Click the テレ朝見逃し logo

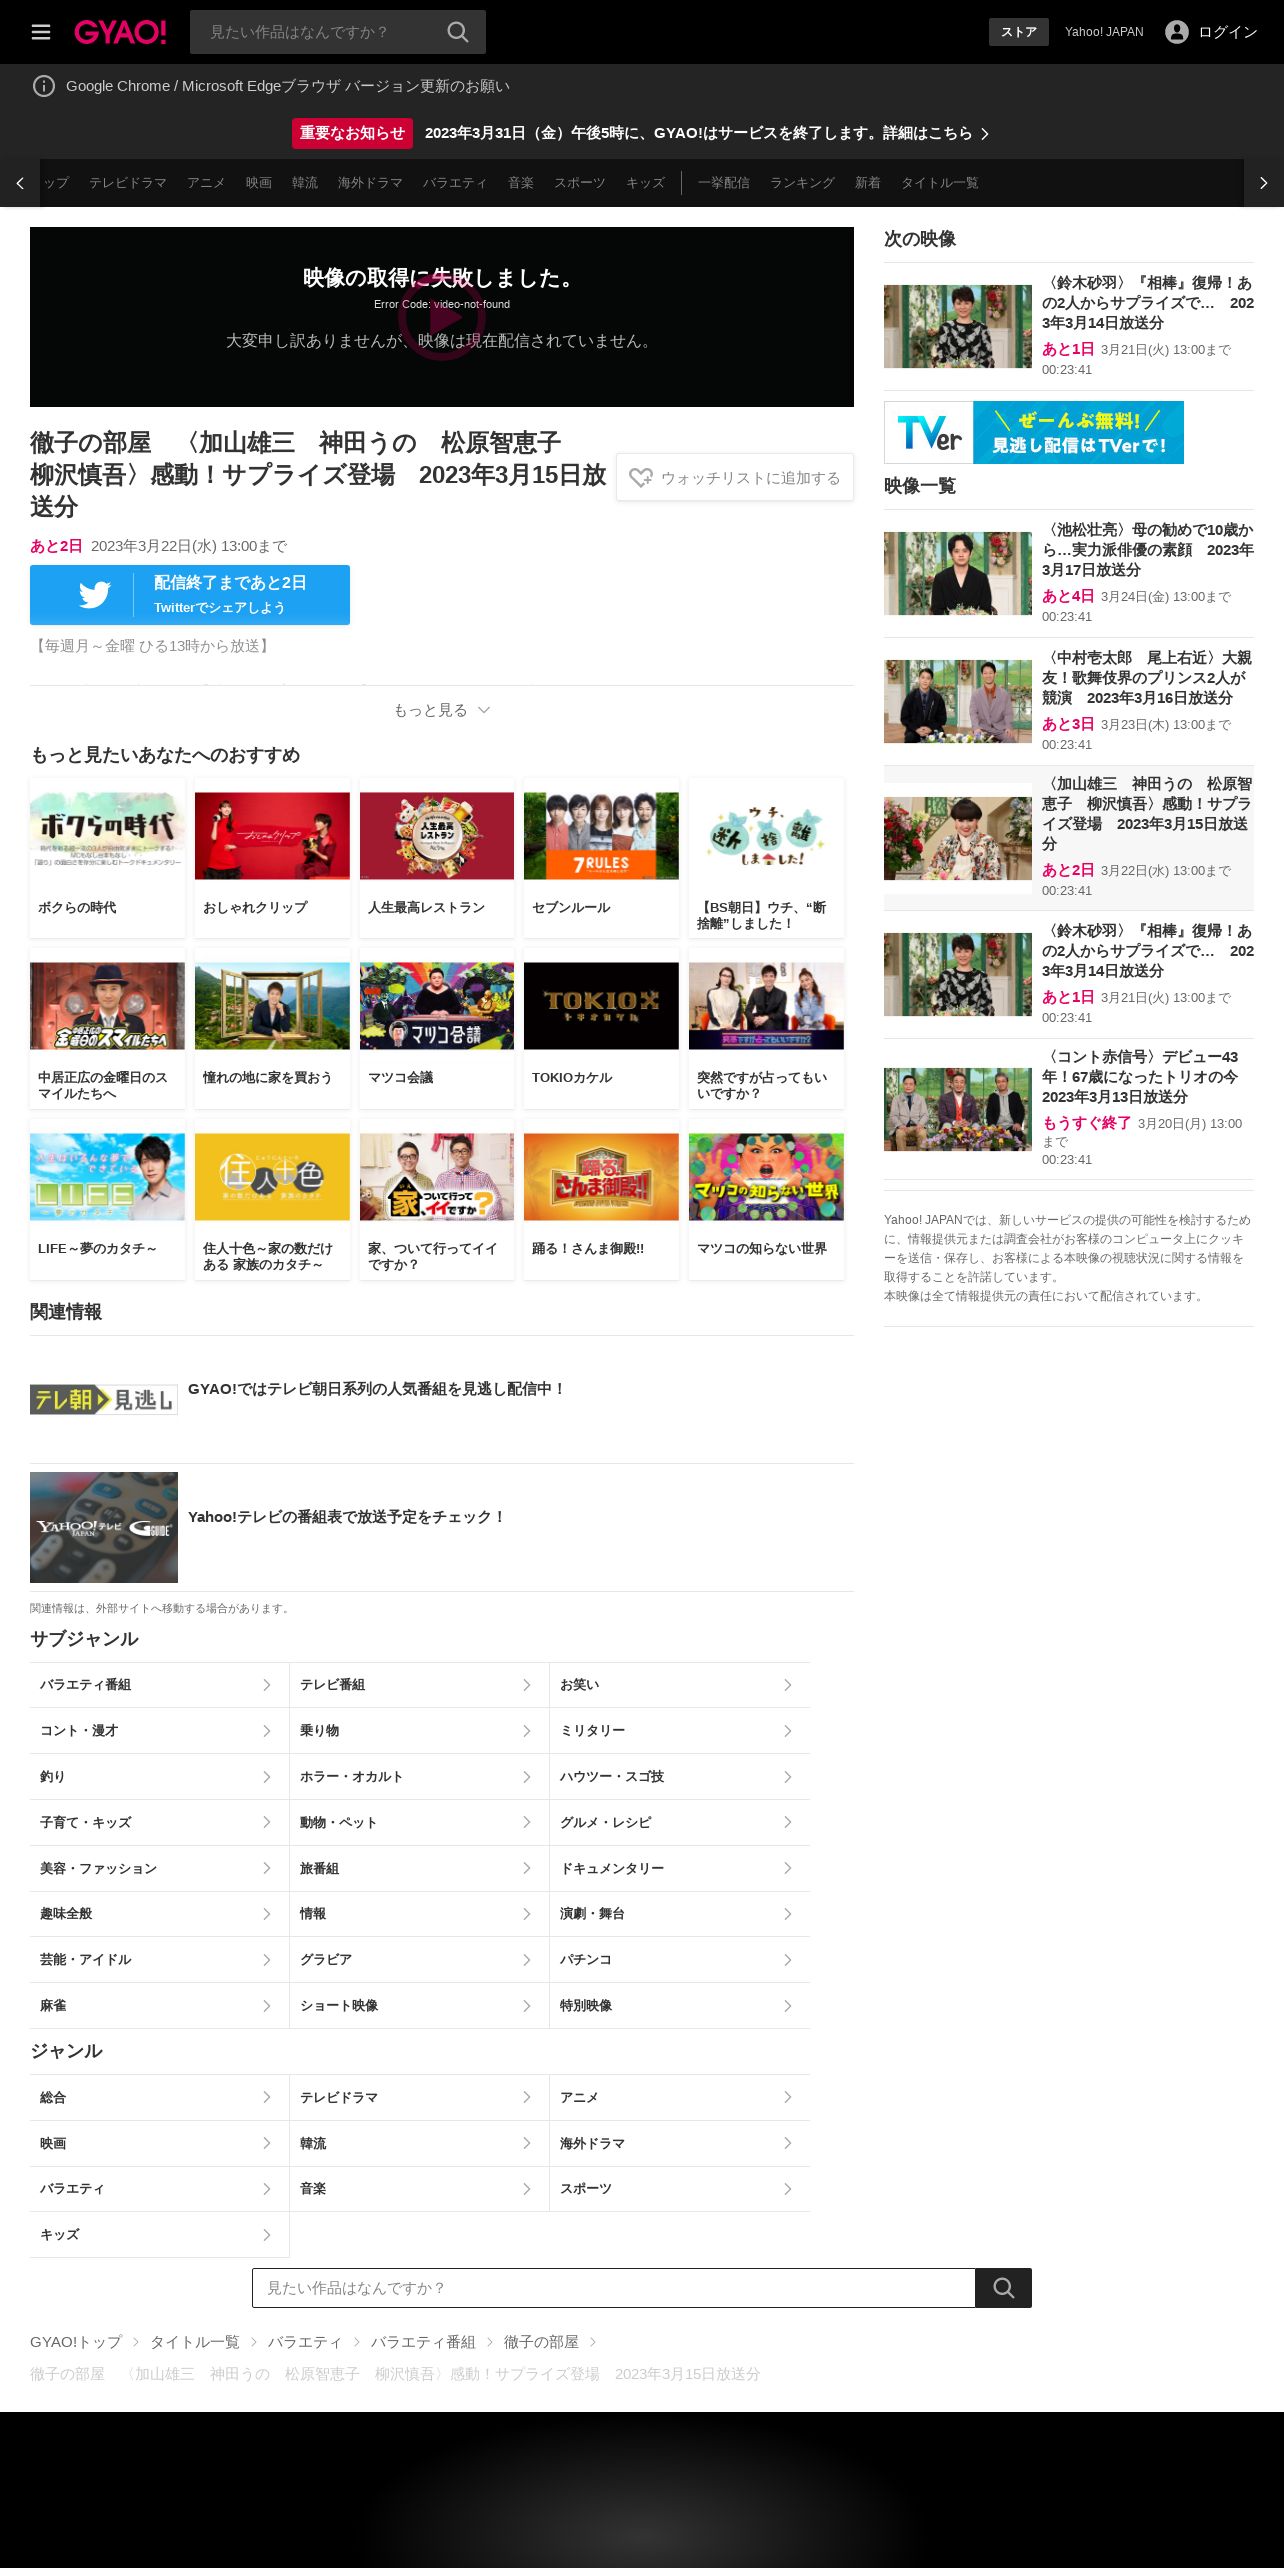pos(104,1400)
